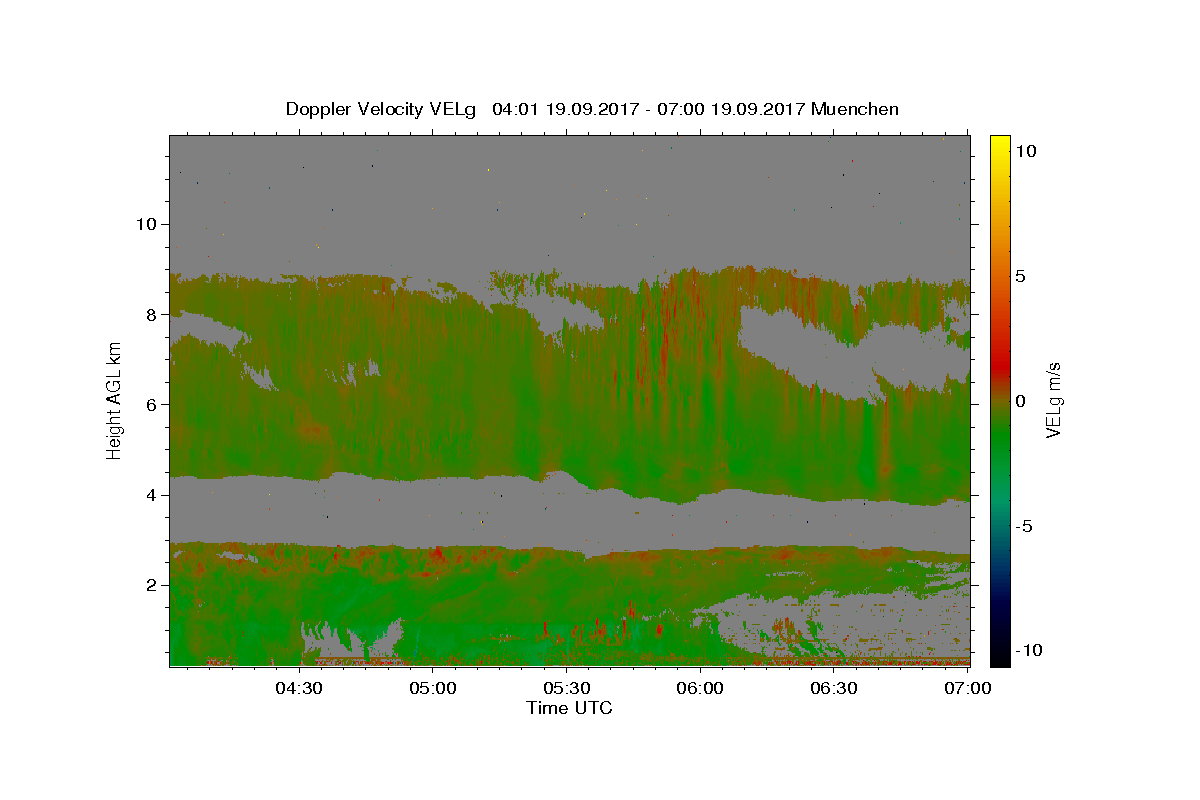Click the colorbar tick value -10
1200x800 pixels.
[1027, 650]
